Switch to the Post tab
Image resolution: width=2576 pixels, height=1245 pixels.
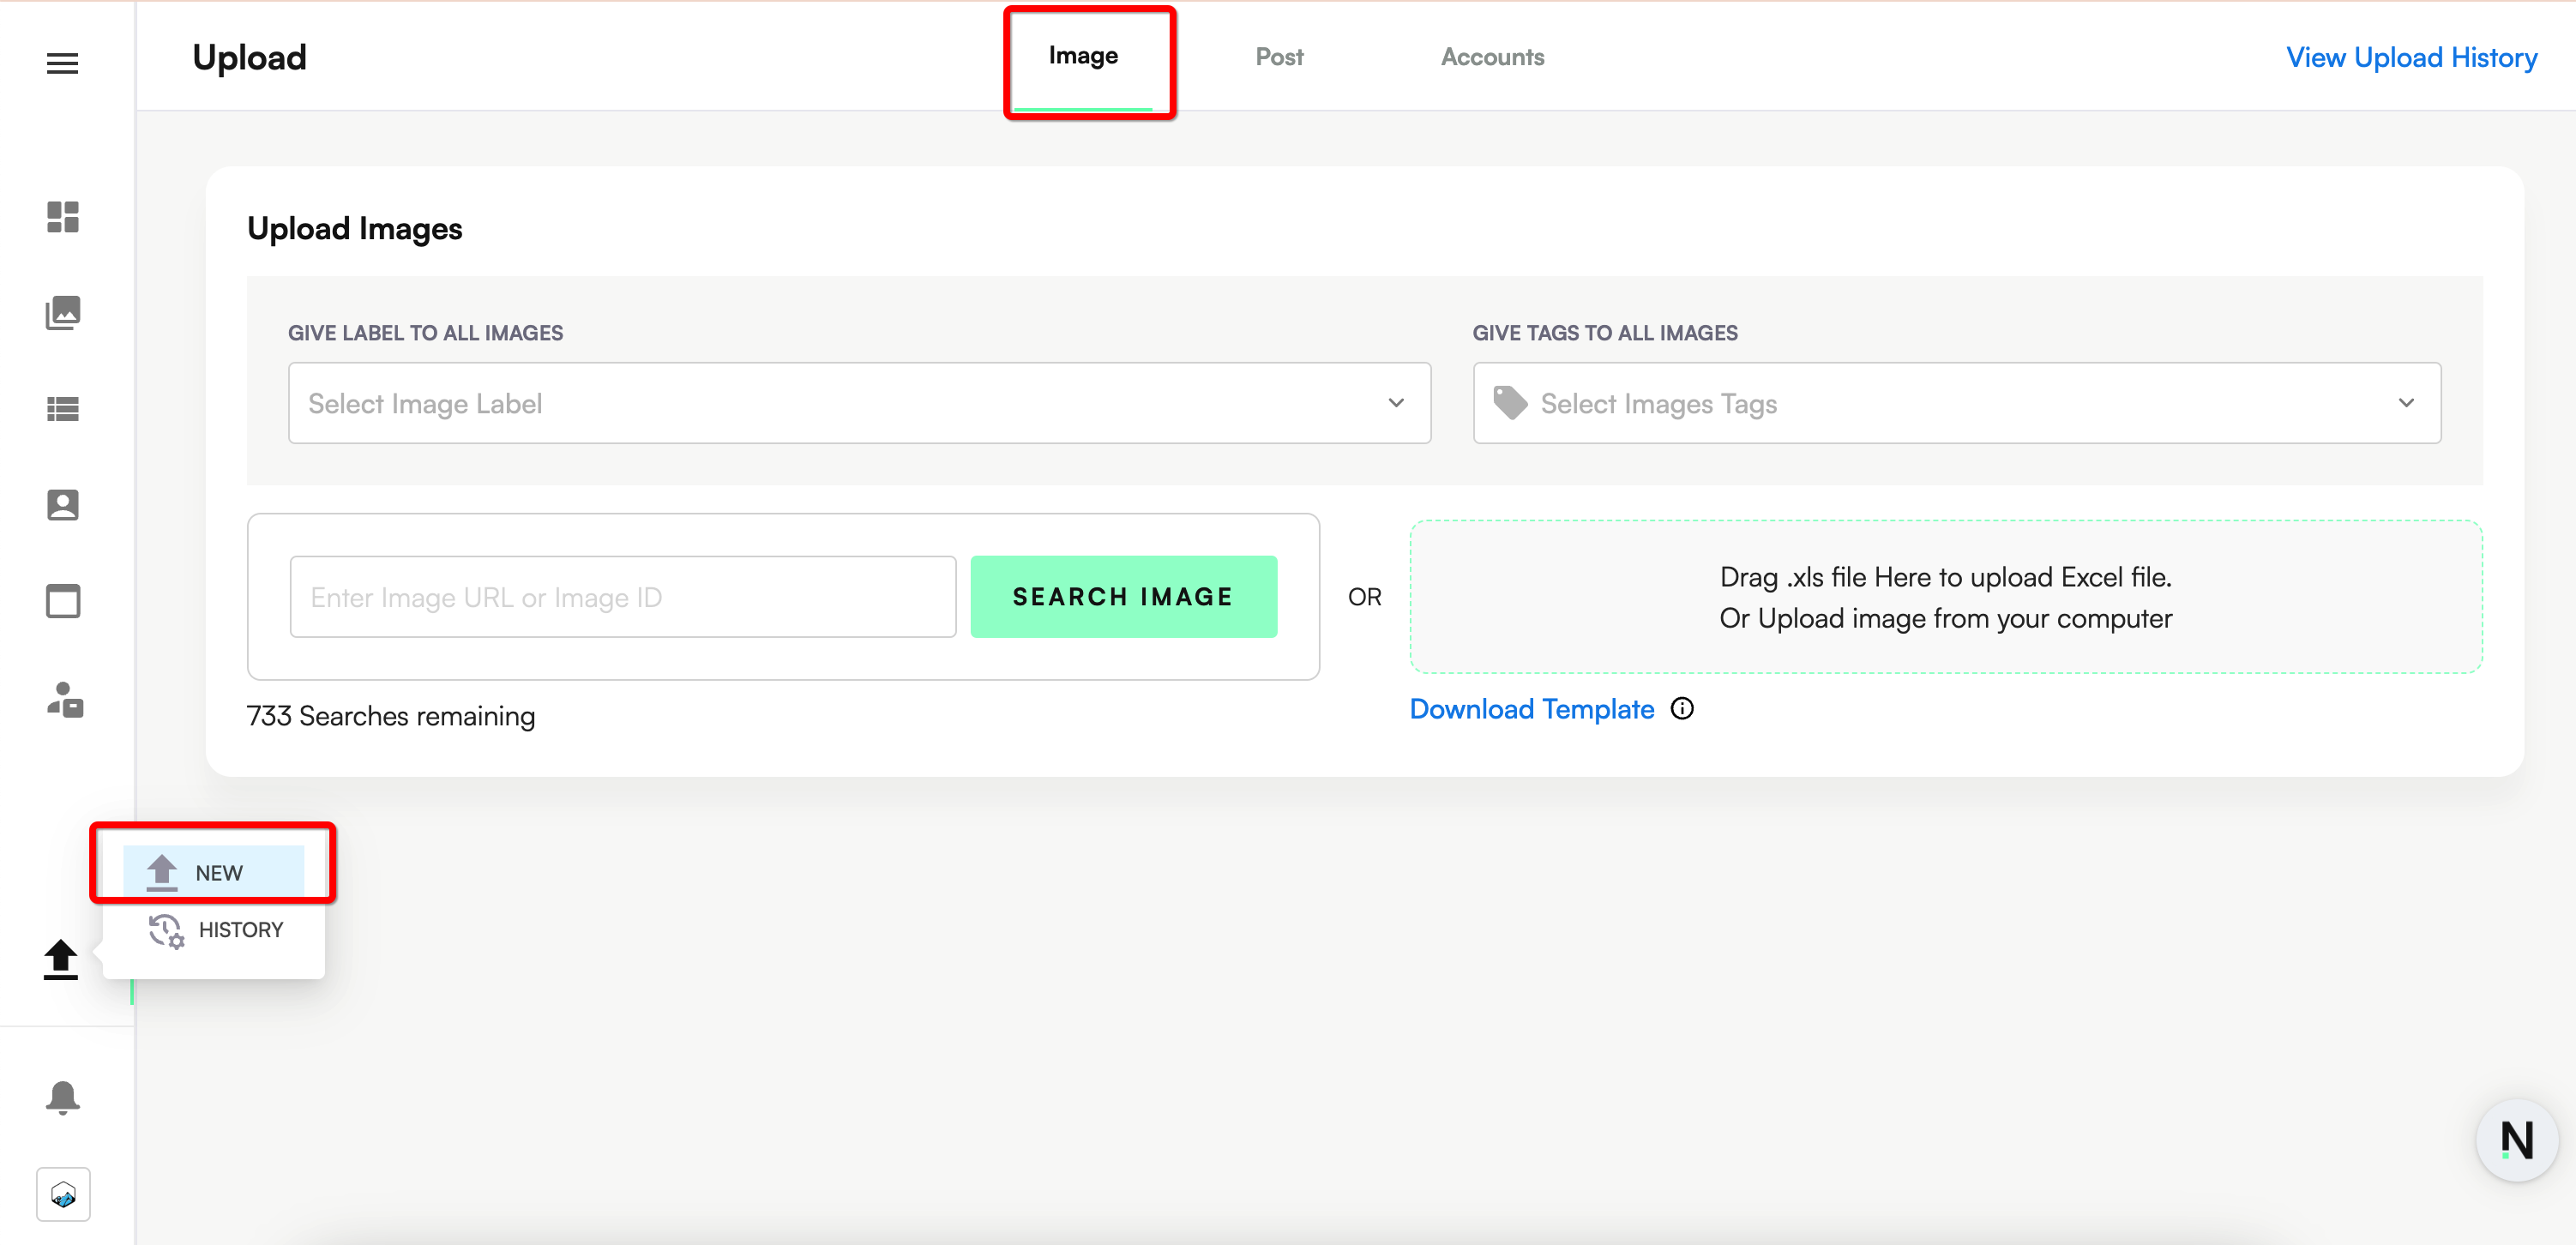(1278, 57)
